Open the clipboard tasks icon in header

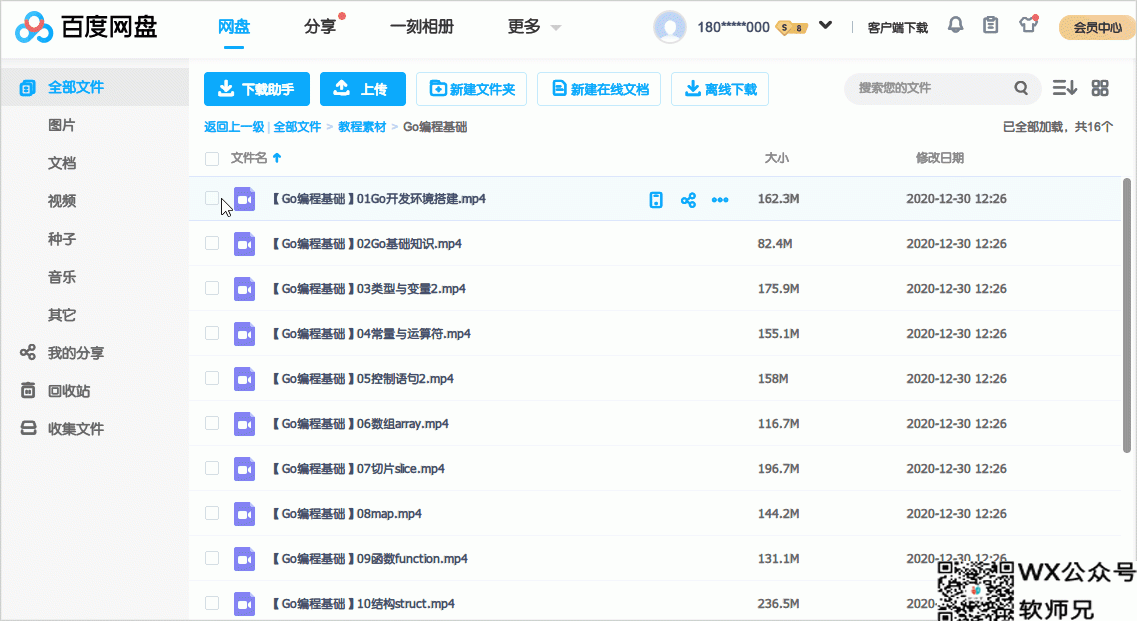pos(991,25)
